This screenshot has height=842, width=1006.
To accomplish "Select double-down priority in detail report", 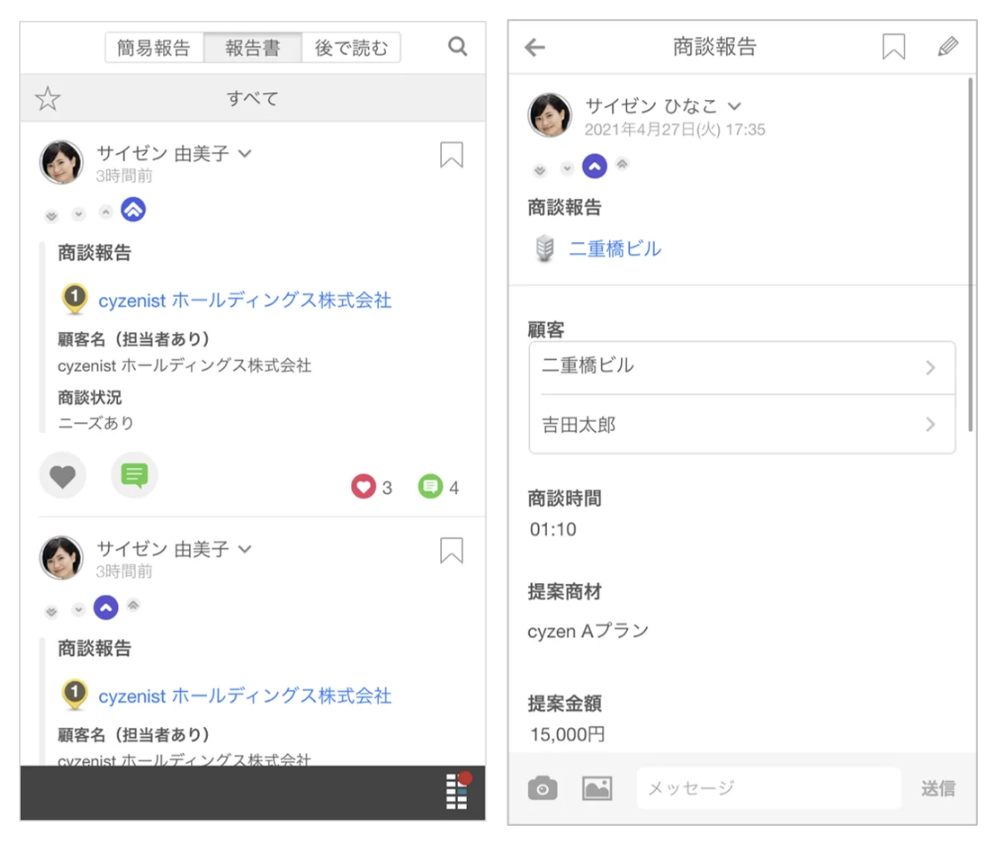I will point(540,170).
